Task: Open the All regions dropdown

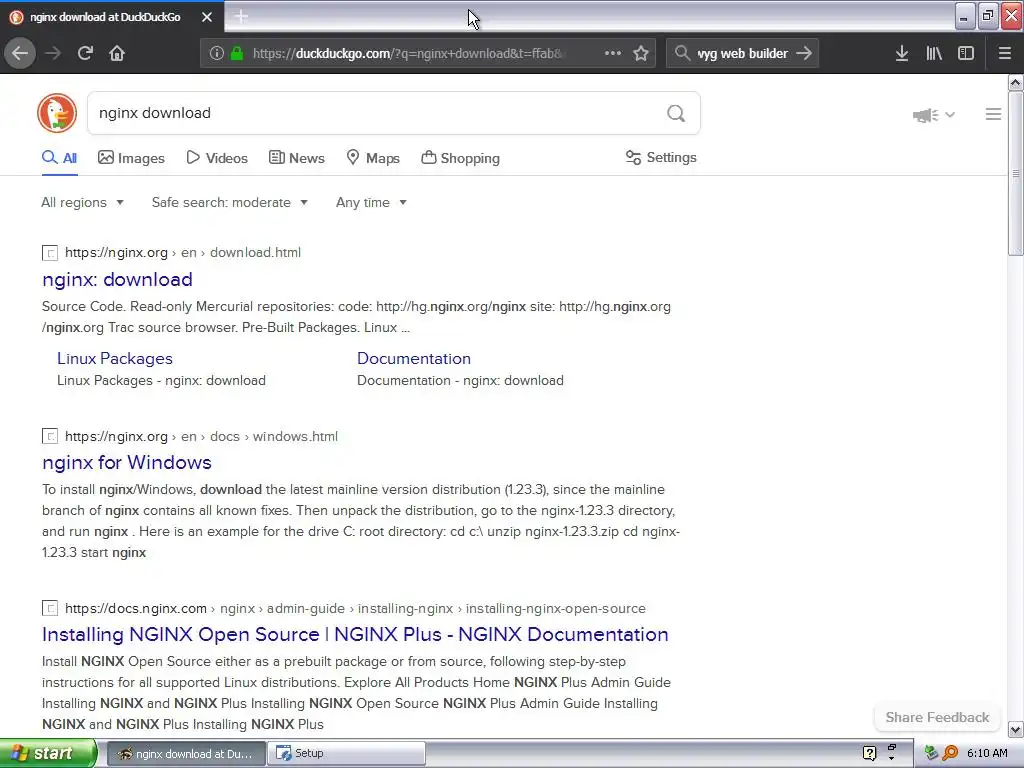Action: click(82, 202)
